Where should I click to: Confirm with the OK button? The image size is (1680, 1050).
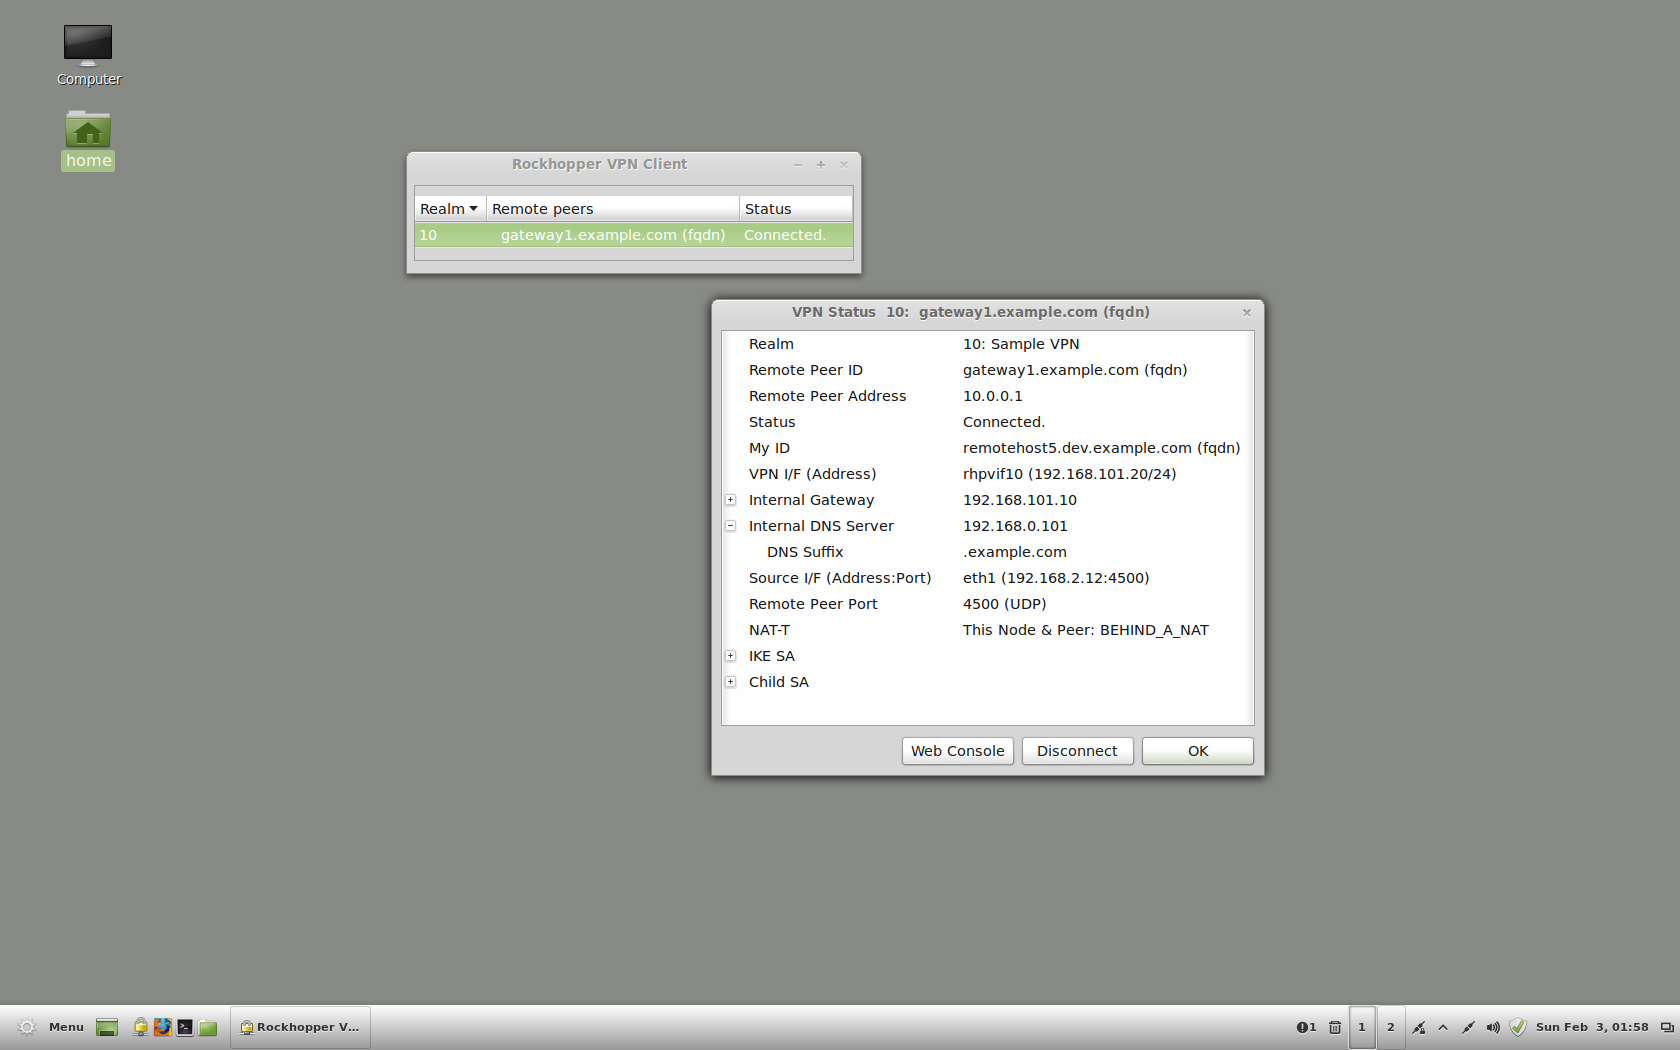click(x=1197, y=750)
